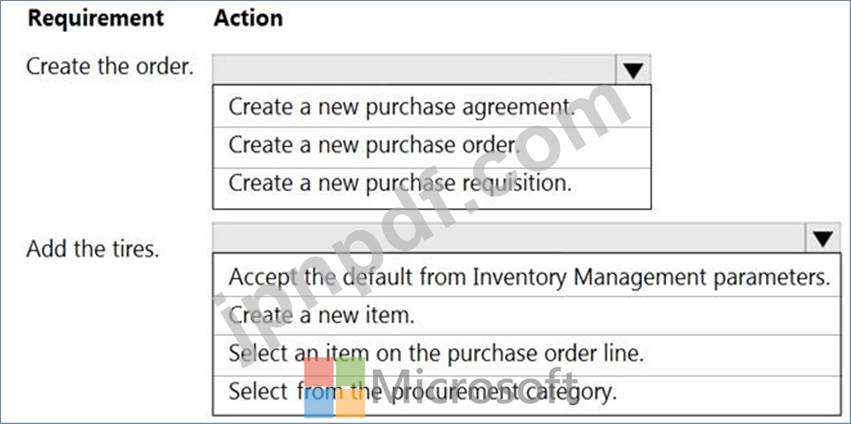Click the green square of Microsoft logo
Screen dimensions: 851x424
coord(350,371)
